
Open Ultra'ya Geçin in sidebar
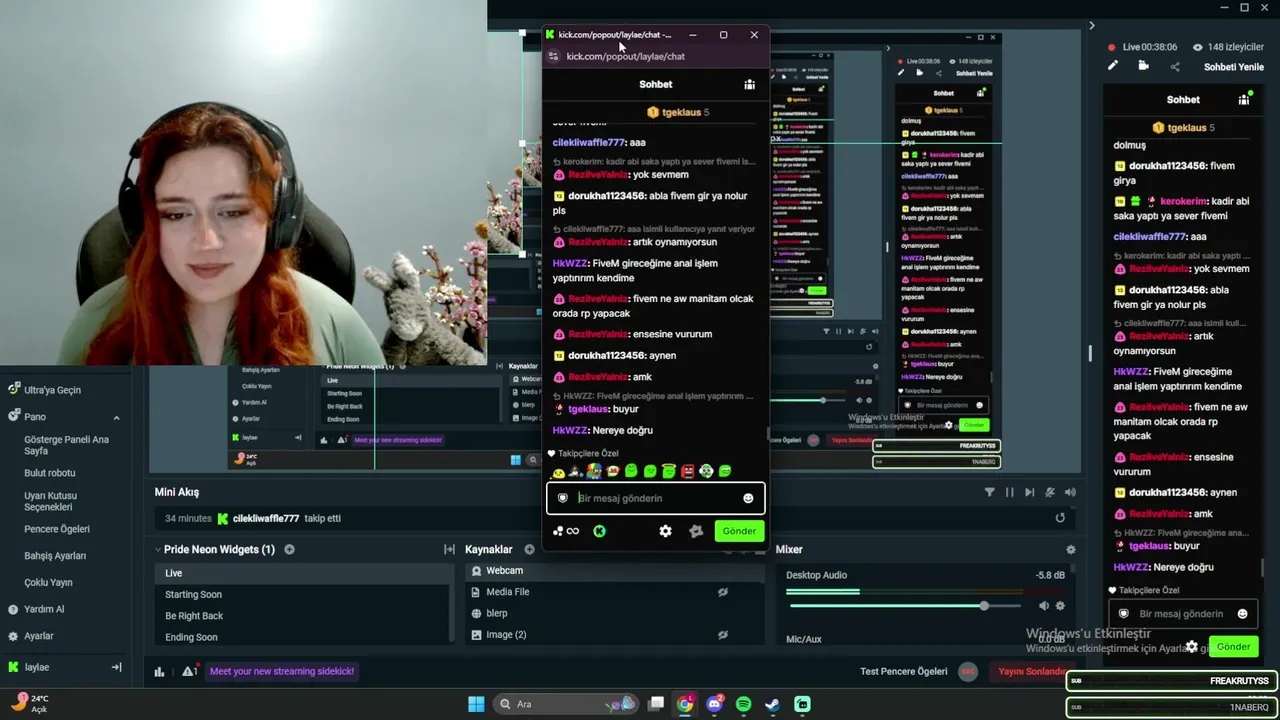pyautogui.click(x=52, y=390)
